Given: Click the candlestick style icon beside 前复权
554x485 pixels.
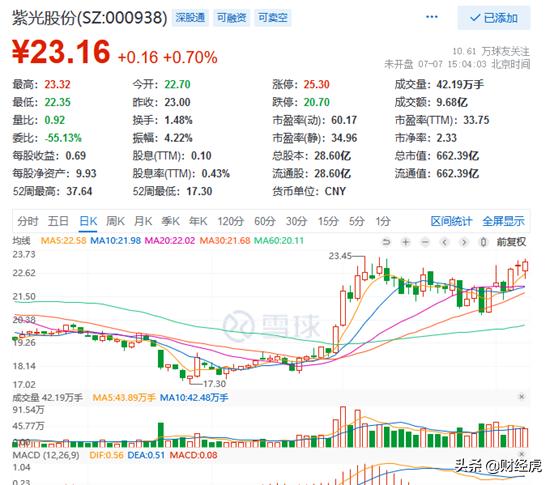Looking at the screenshot, I should 483,242.
